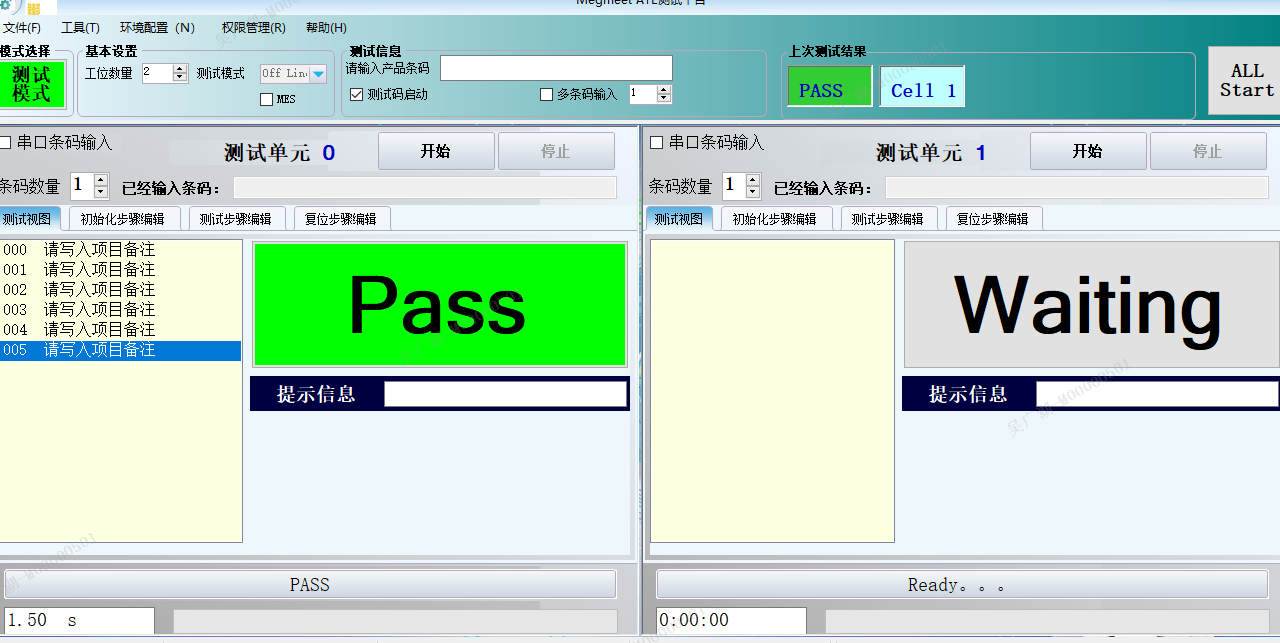Click the PASS status bar in unit 0
Viewport: 1280px width, 643px height.
tap(310, 585)
